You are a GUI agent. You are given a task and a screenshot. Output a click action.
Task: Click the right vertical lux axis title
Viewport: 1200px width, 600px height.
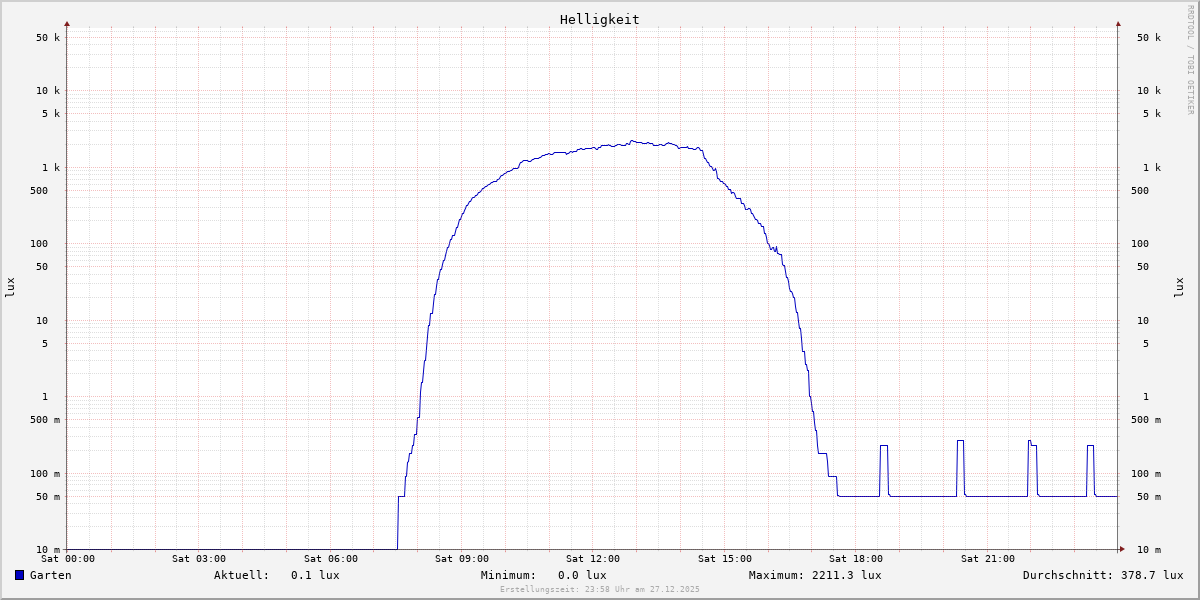1179,287
